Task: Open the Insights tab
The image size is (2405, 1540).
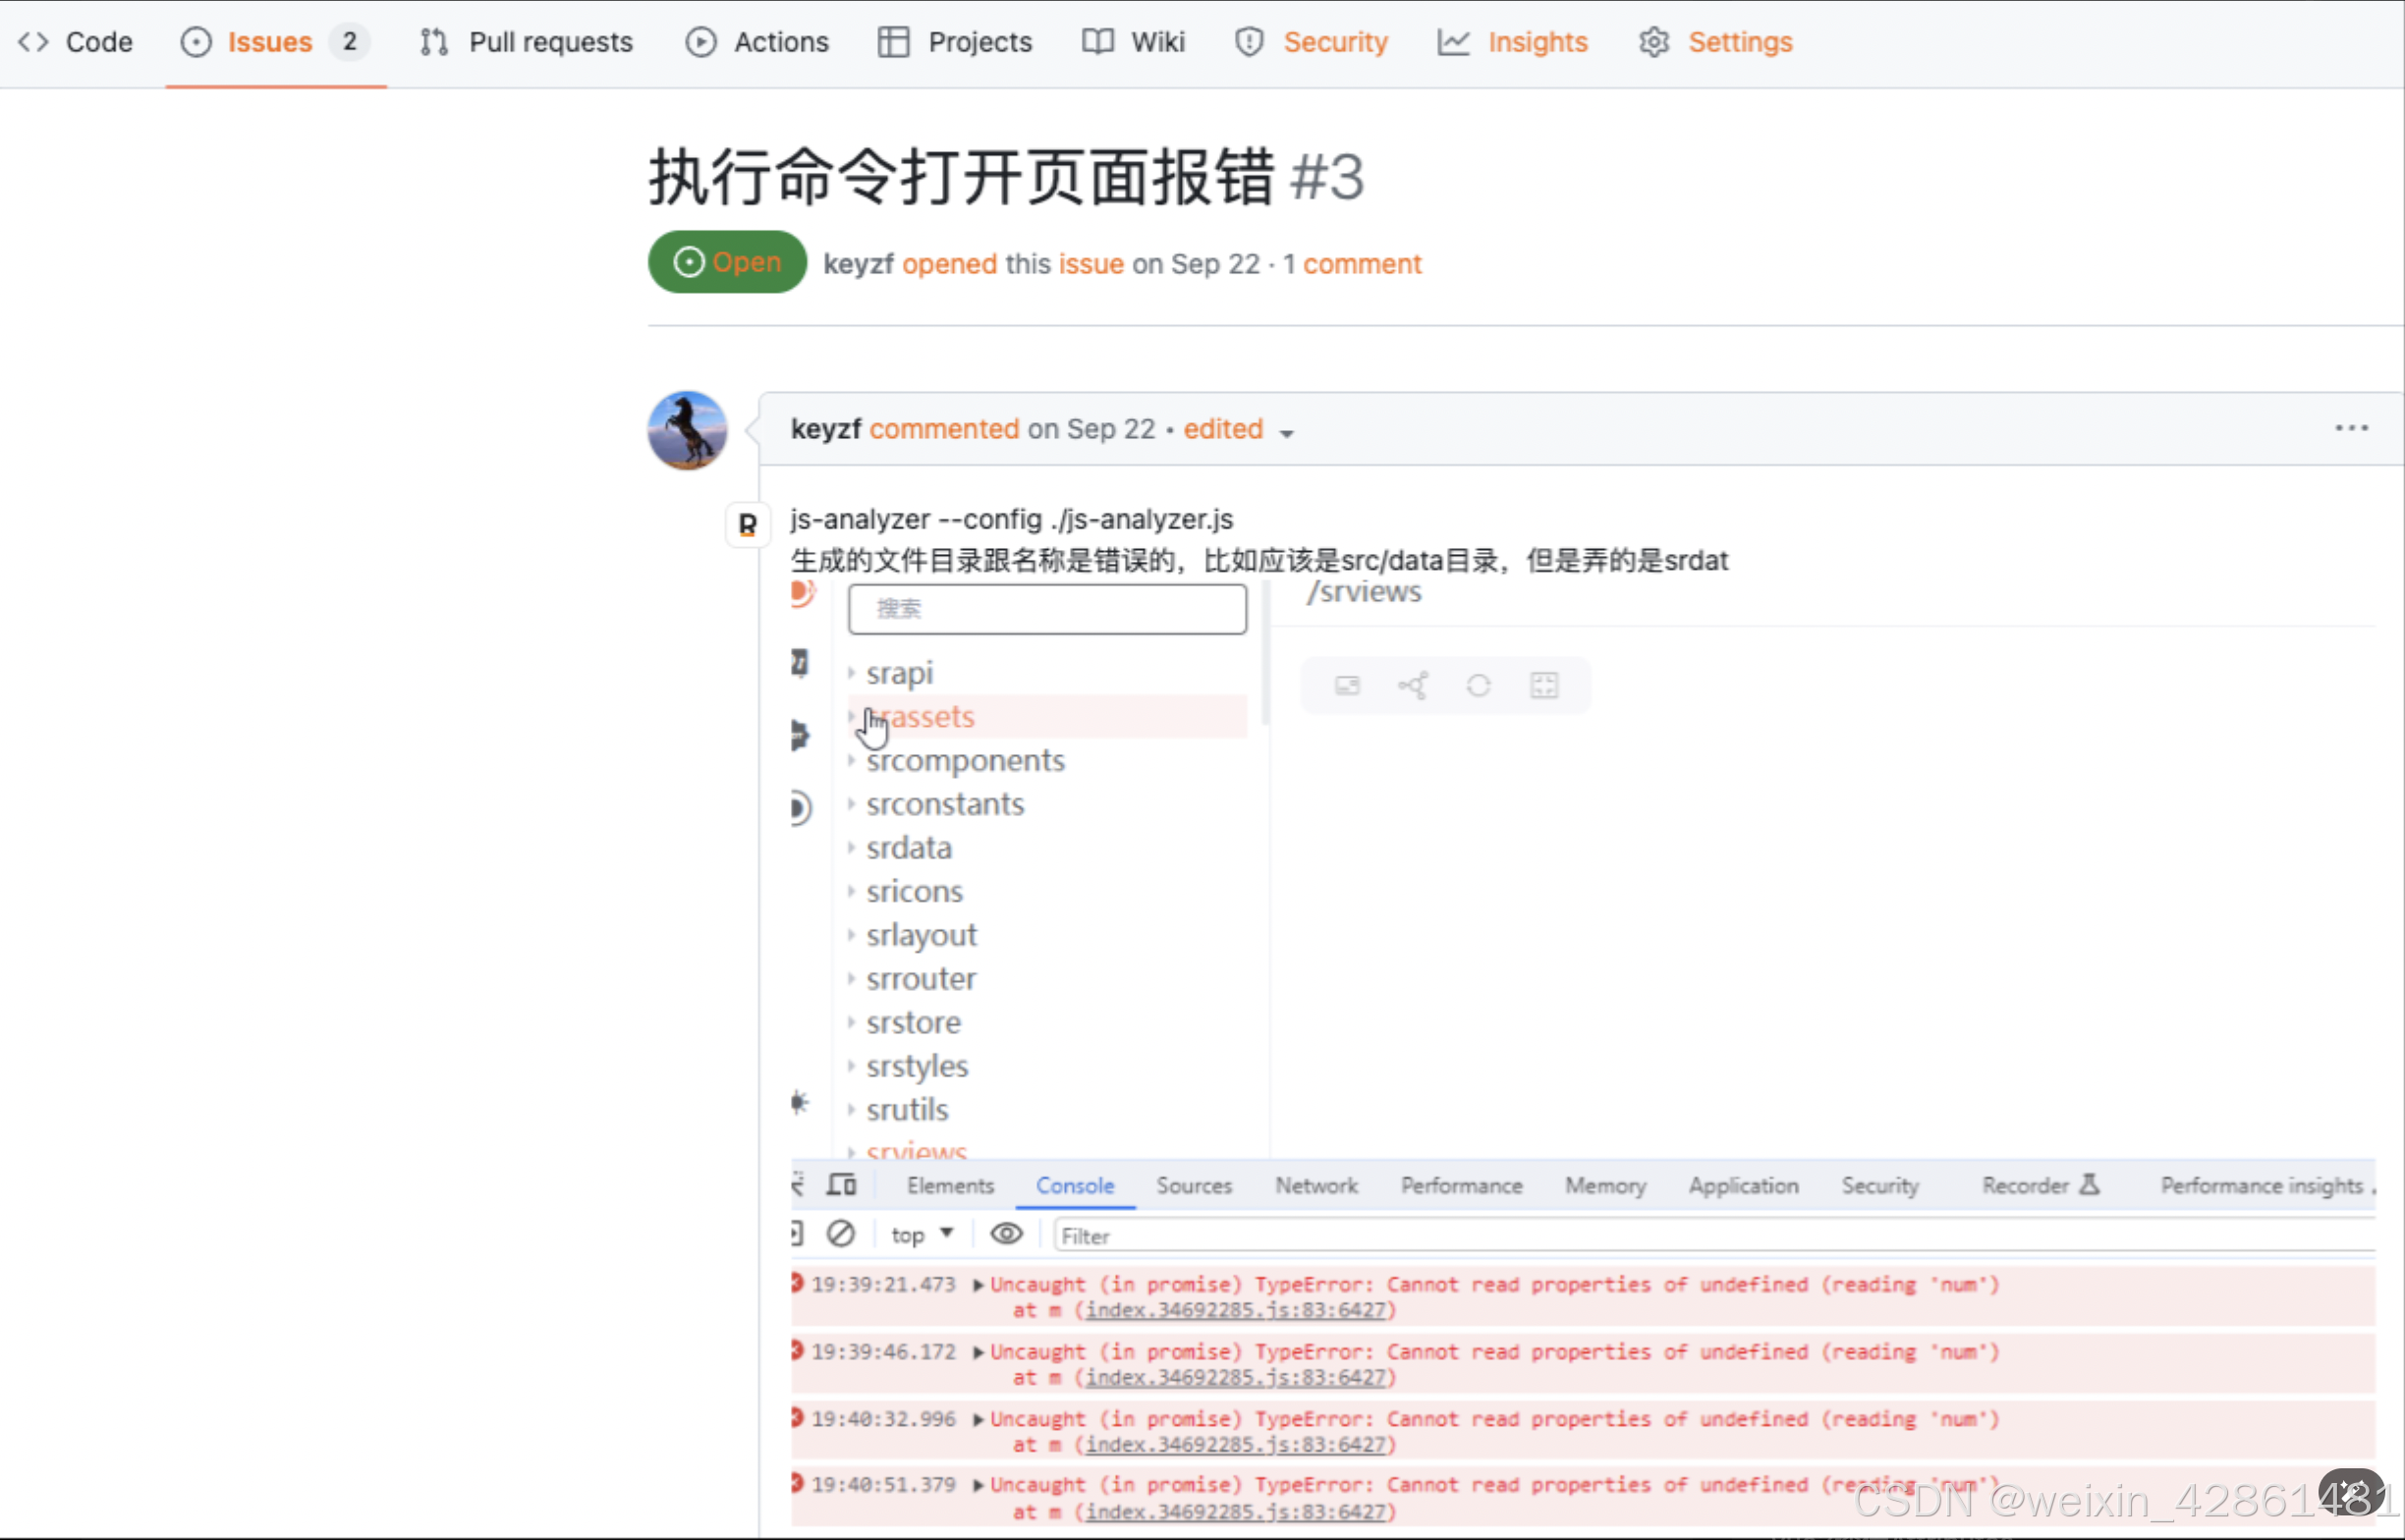Action: 1513,42
